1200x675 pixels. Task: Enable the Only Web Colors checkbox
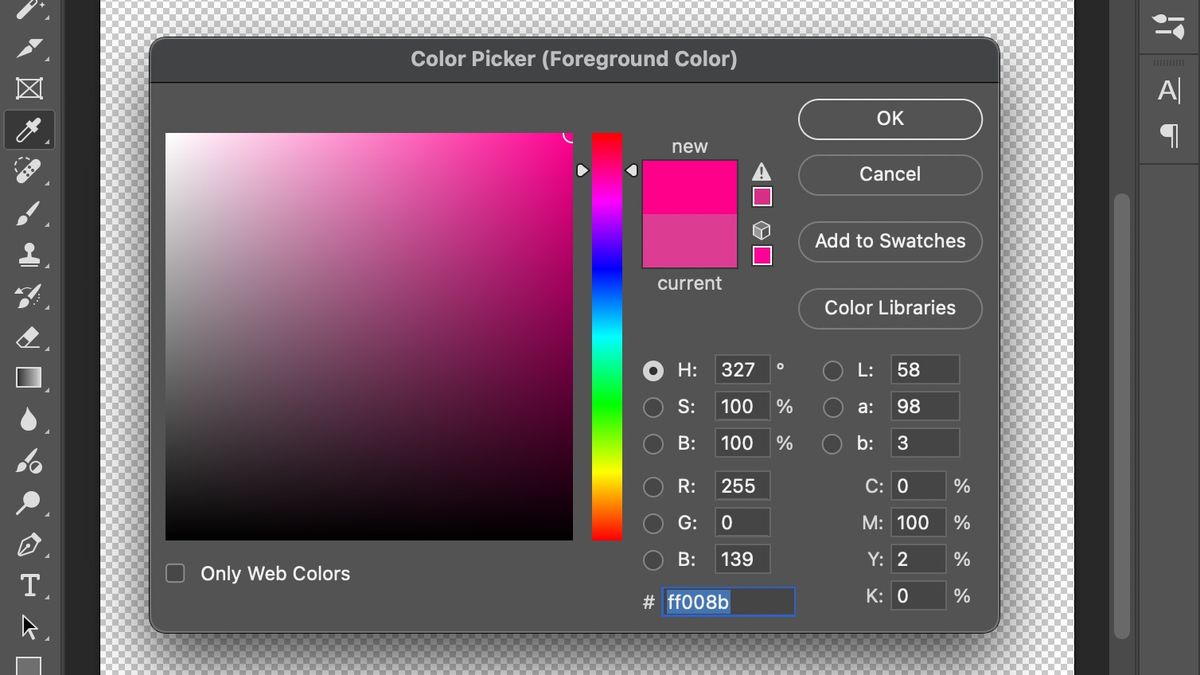175,573
